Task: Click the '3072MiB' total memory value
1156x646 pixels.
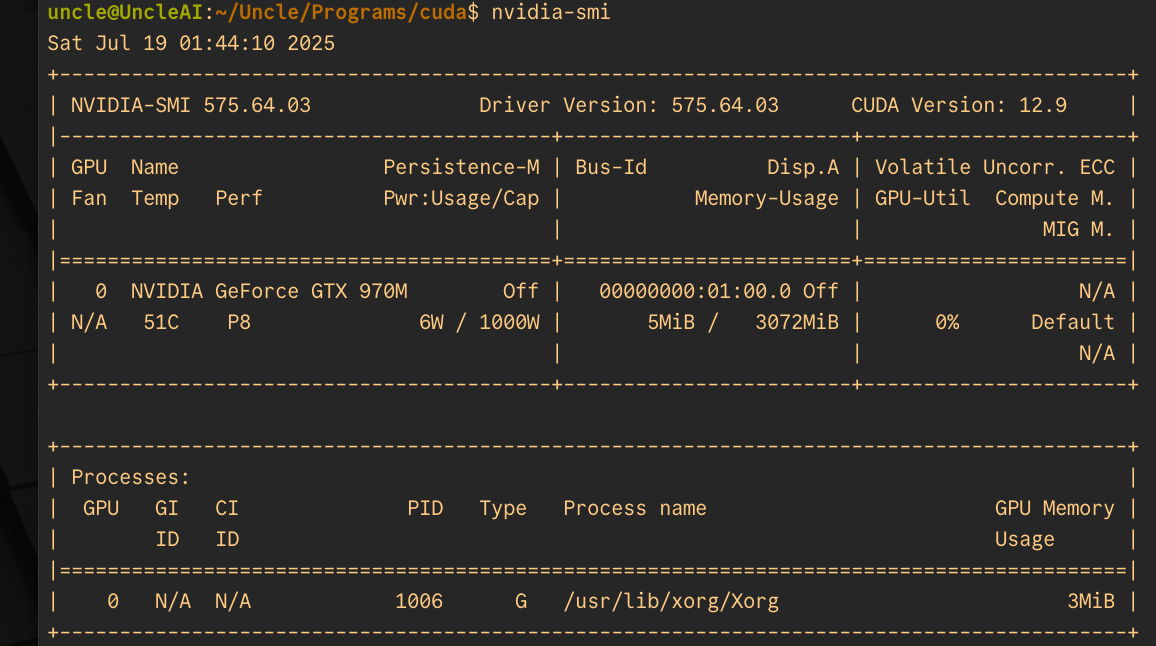Action: click(x=797, y=322)
